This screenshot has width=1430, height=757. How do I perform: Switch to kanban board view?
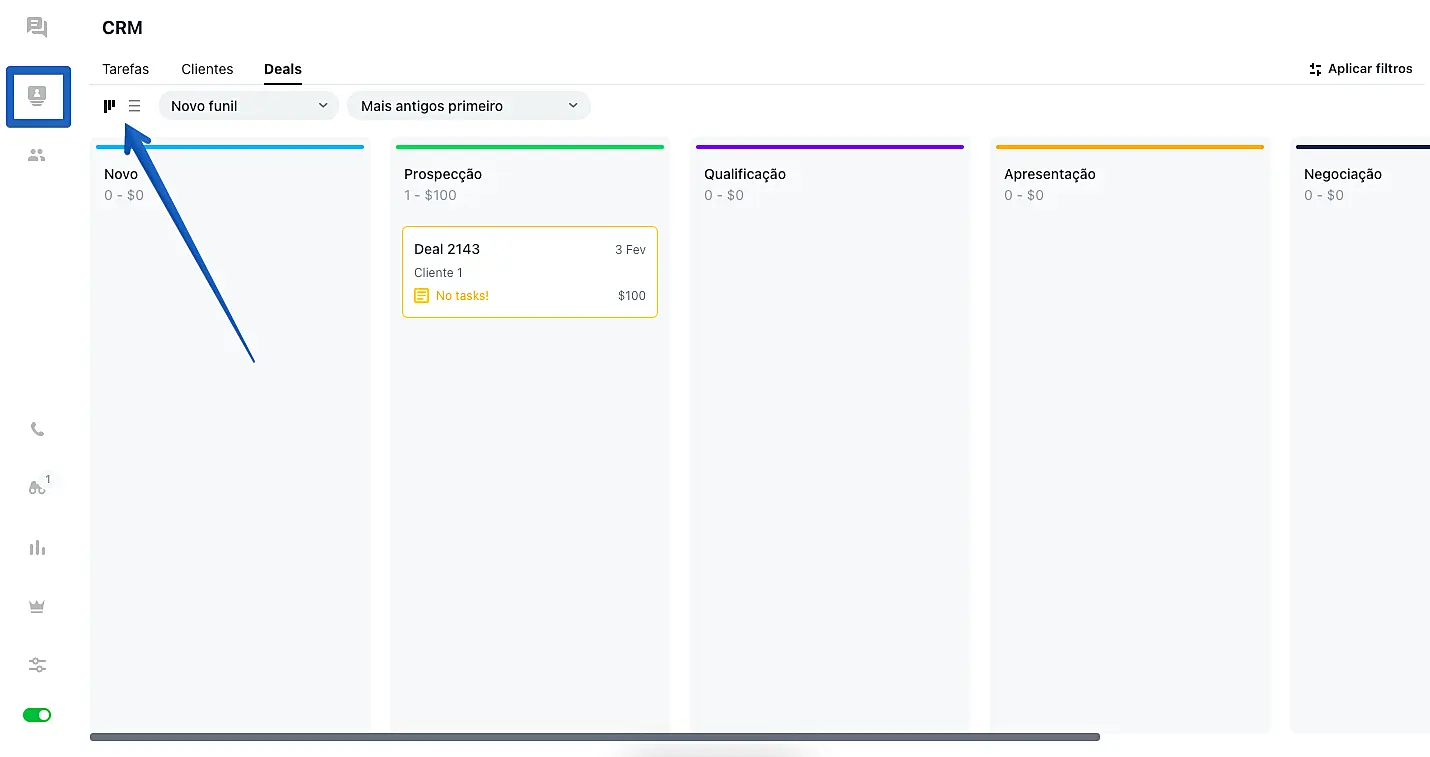click(109, 105)
